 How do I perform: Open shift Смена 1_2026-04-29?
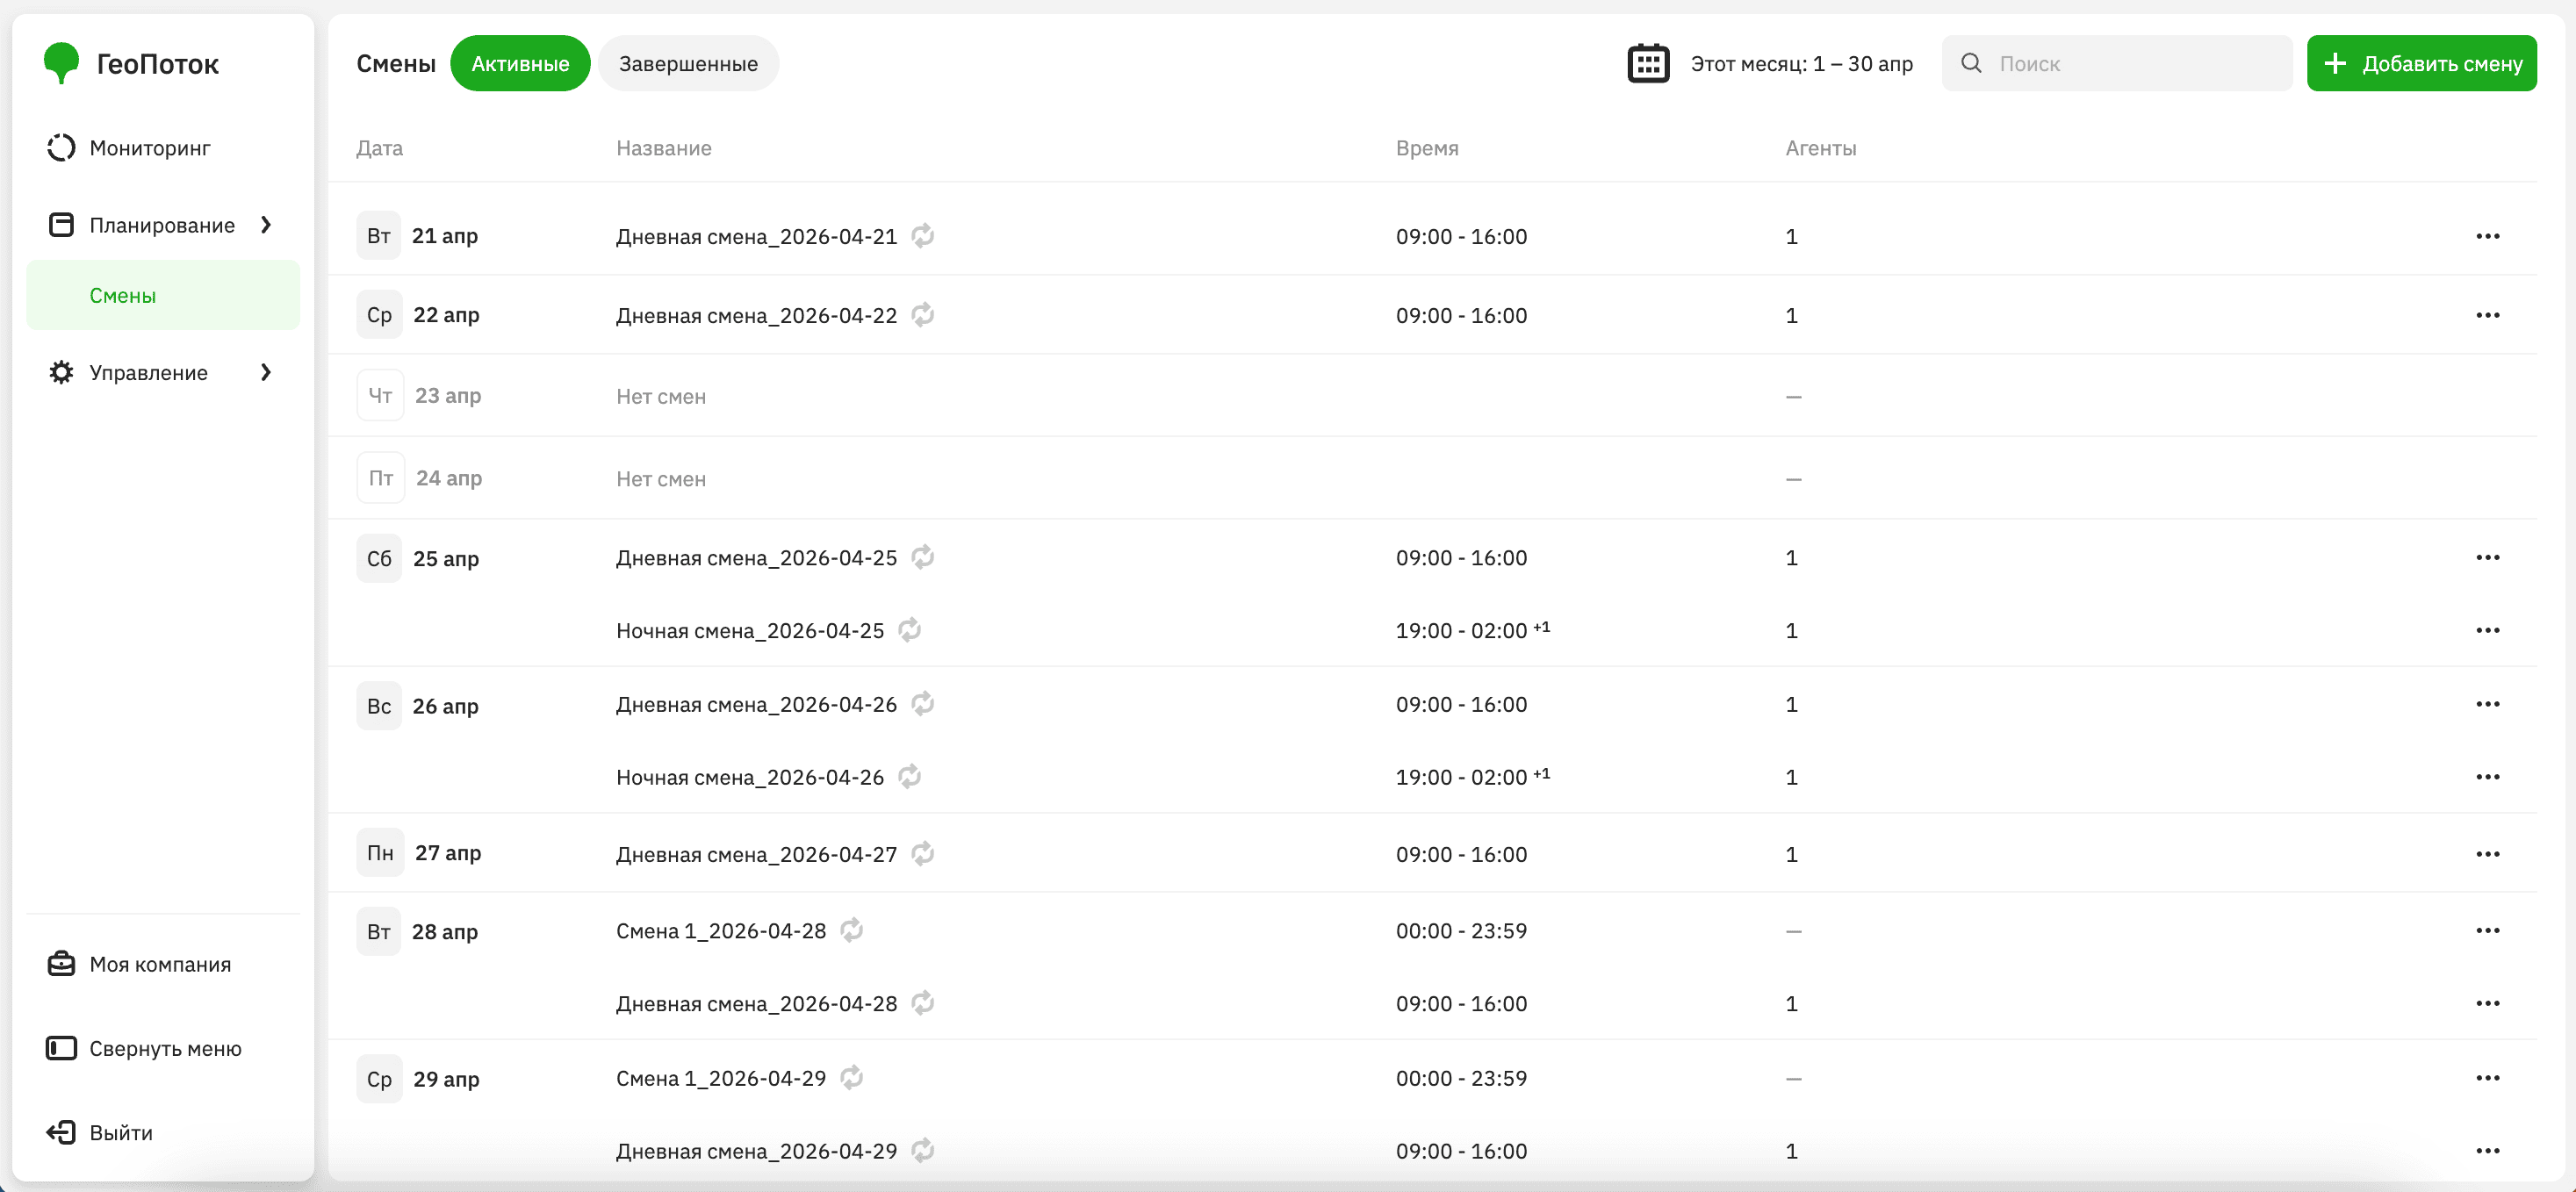click(721, 1079)
